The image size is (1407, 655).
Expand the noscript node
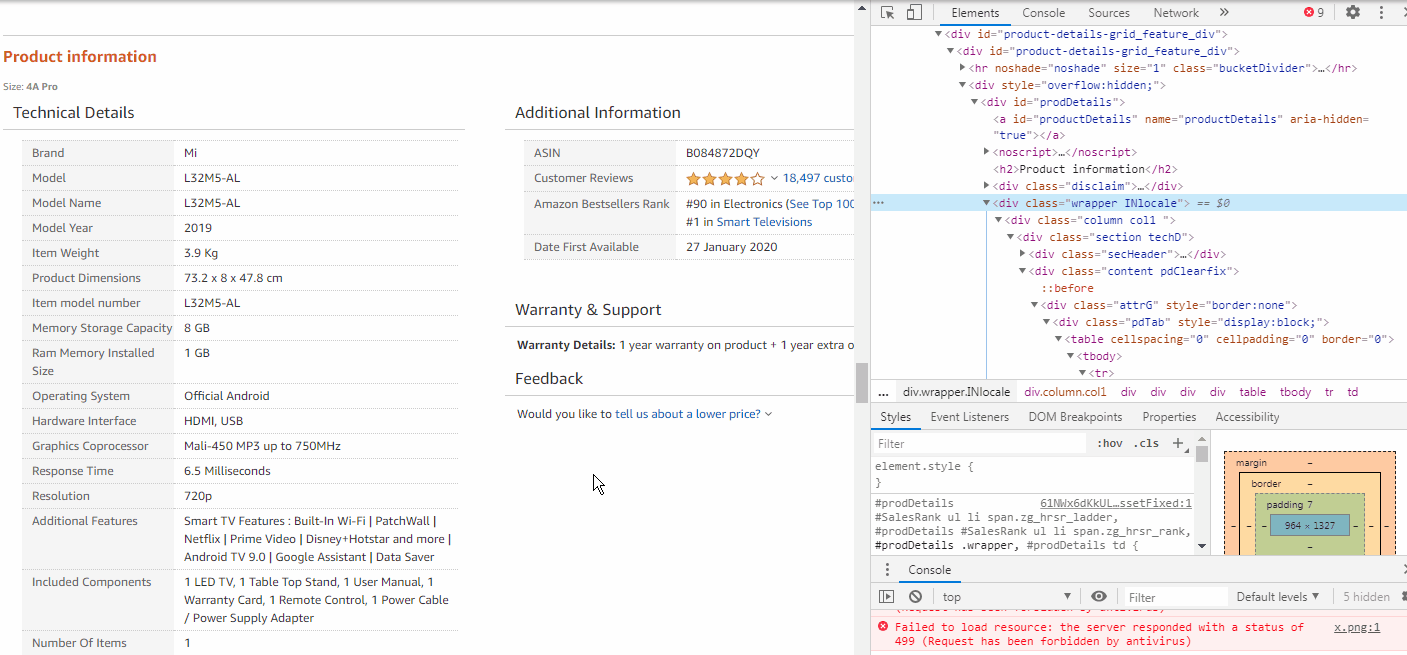point(987,152)
